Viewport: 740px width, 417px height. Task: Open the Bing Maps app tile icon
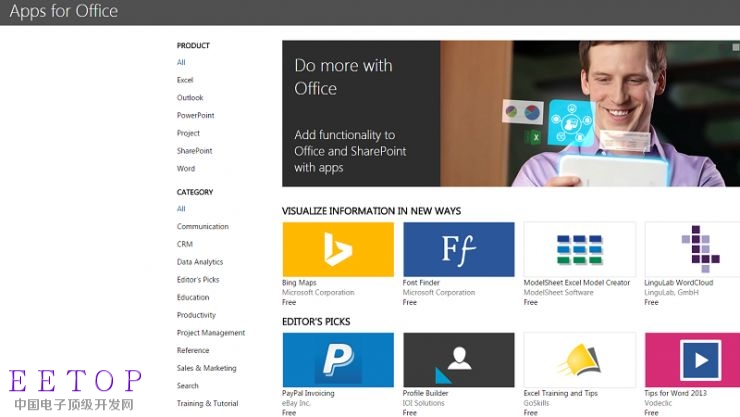(338, 250)
